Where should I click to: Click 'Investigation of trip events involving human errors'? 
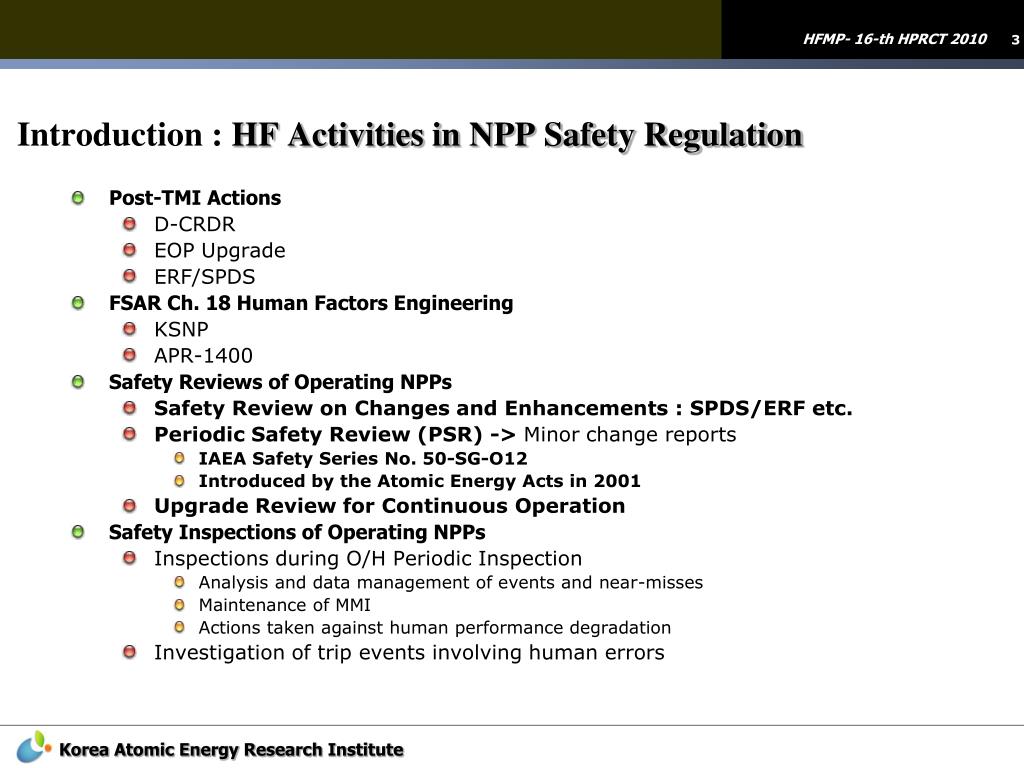[x=409, y=652]
